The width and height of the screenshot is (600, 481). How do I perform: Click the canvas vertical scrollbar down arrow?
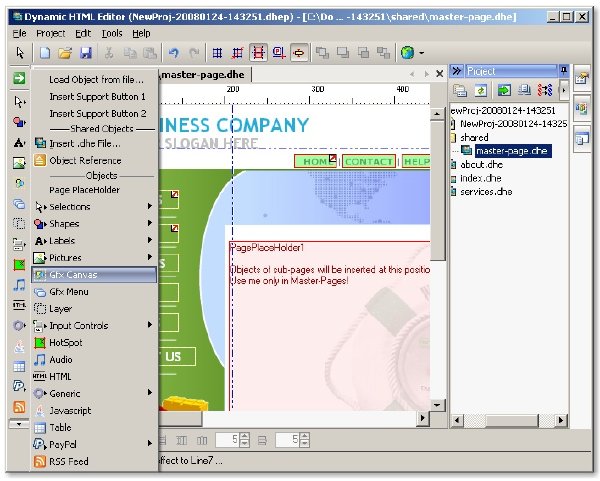[x=437, y=405]
